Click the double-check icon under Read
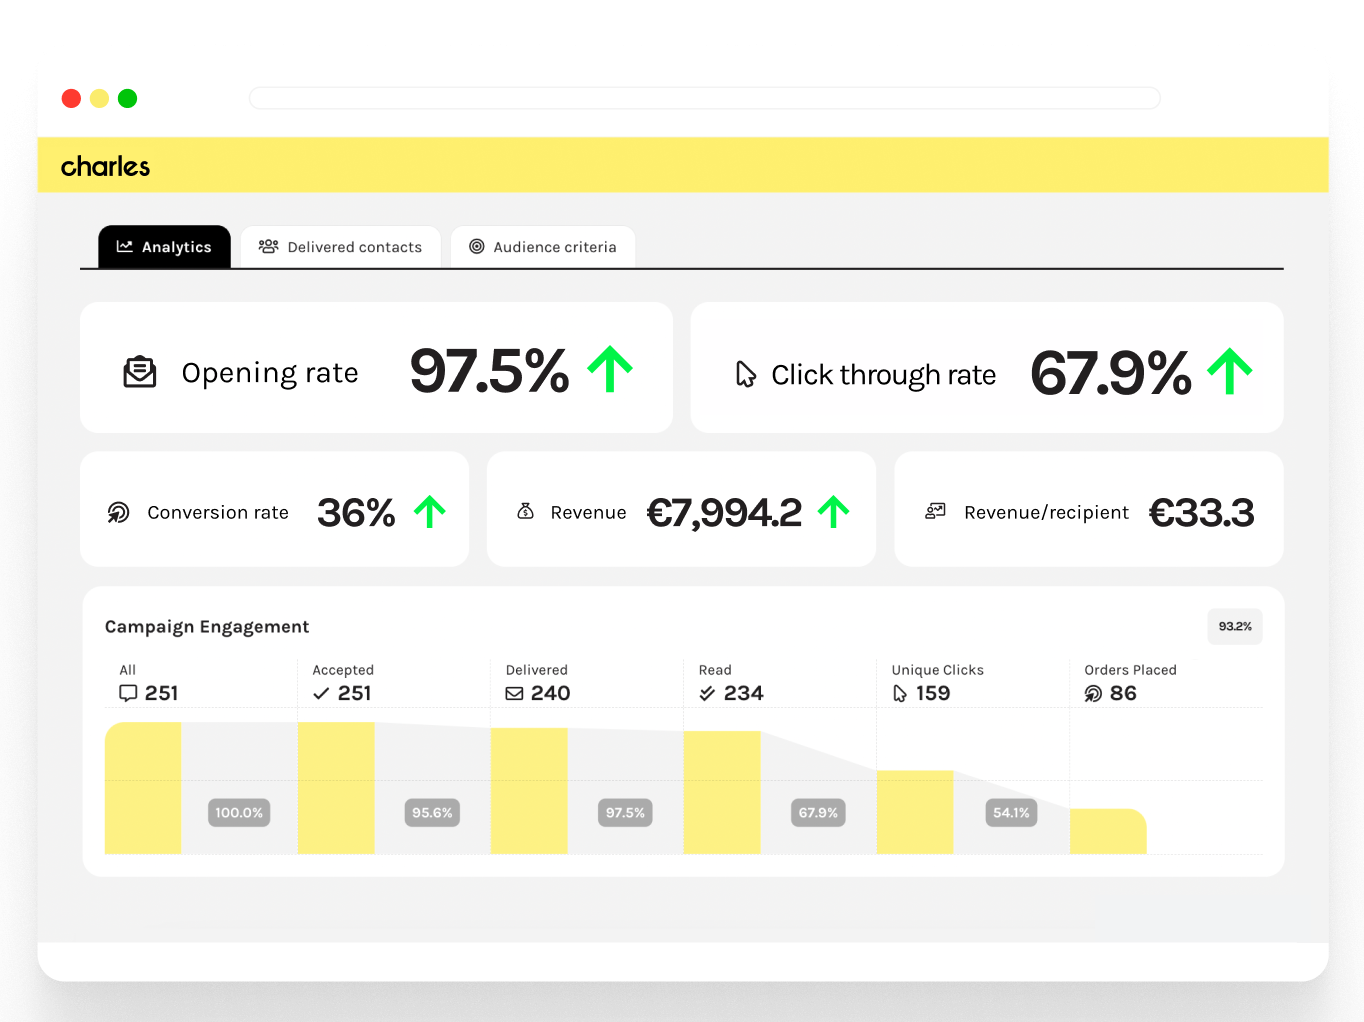 pyautogui.click(x=707, y=692)
